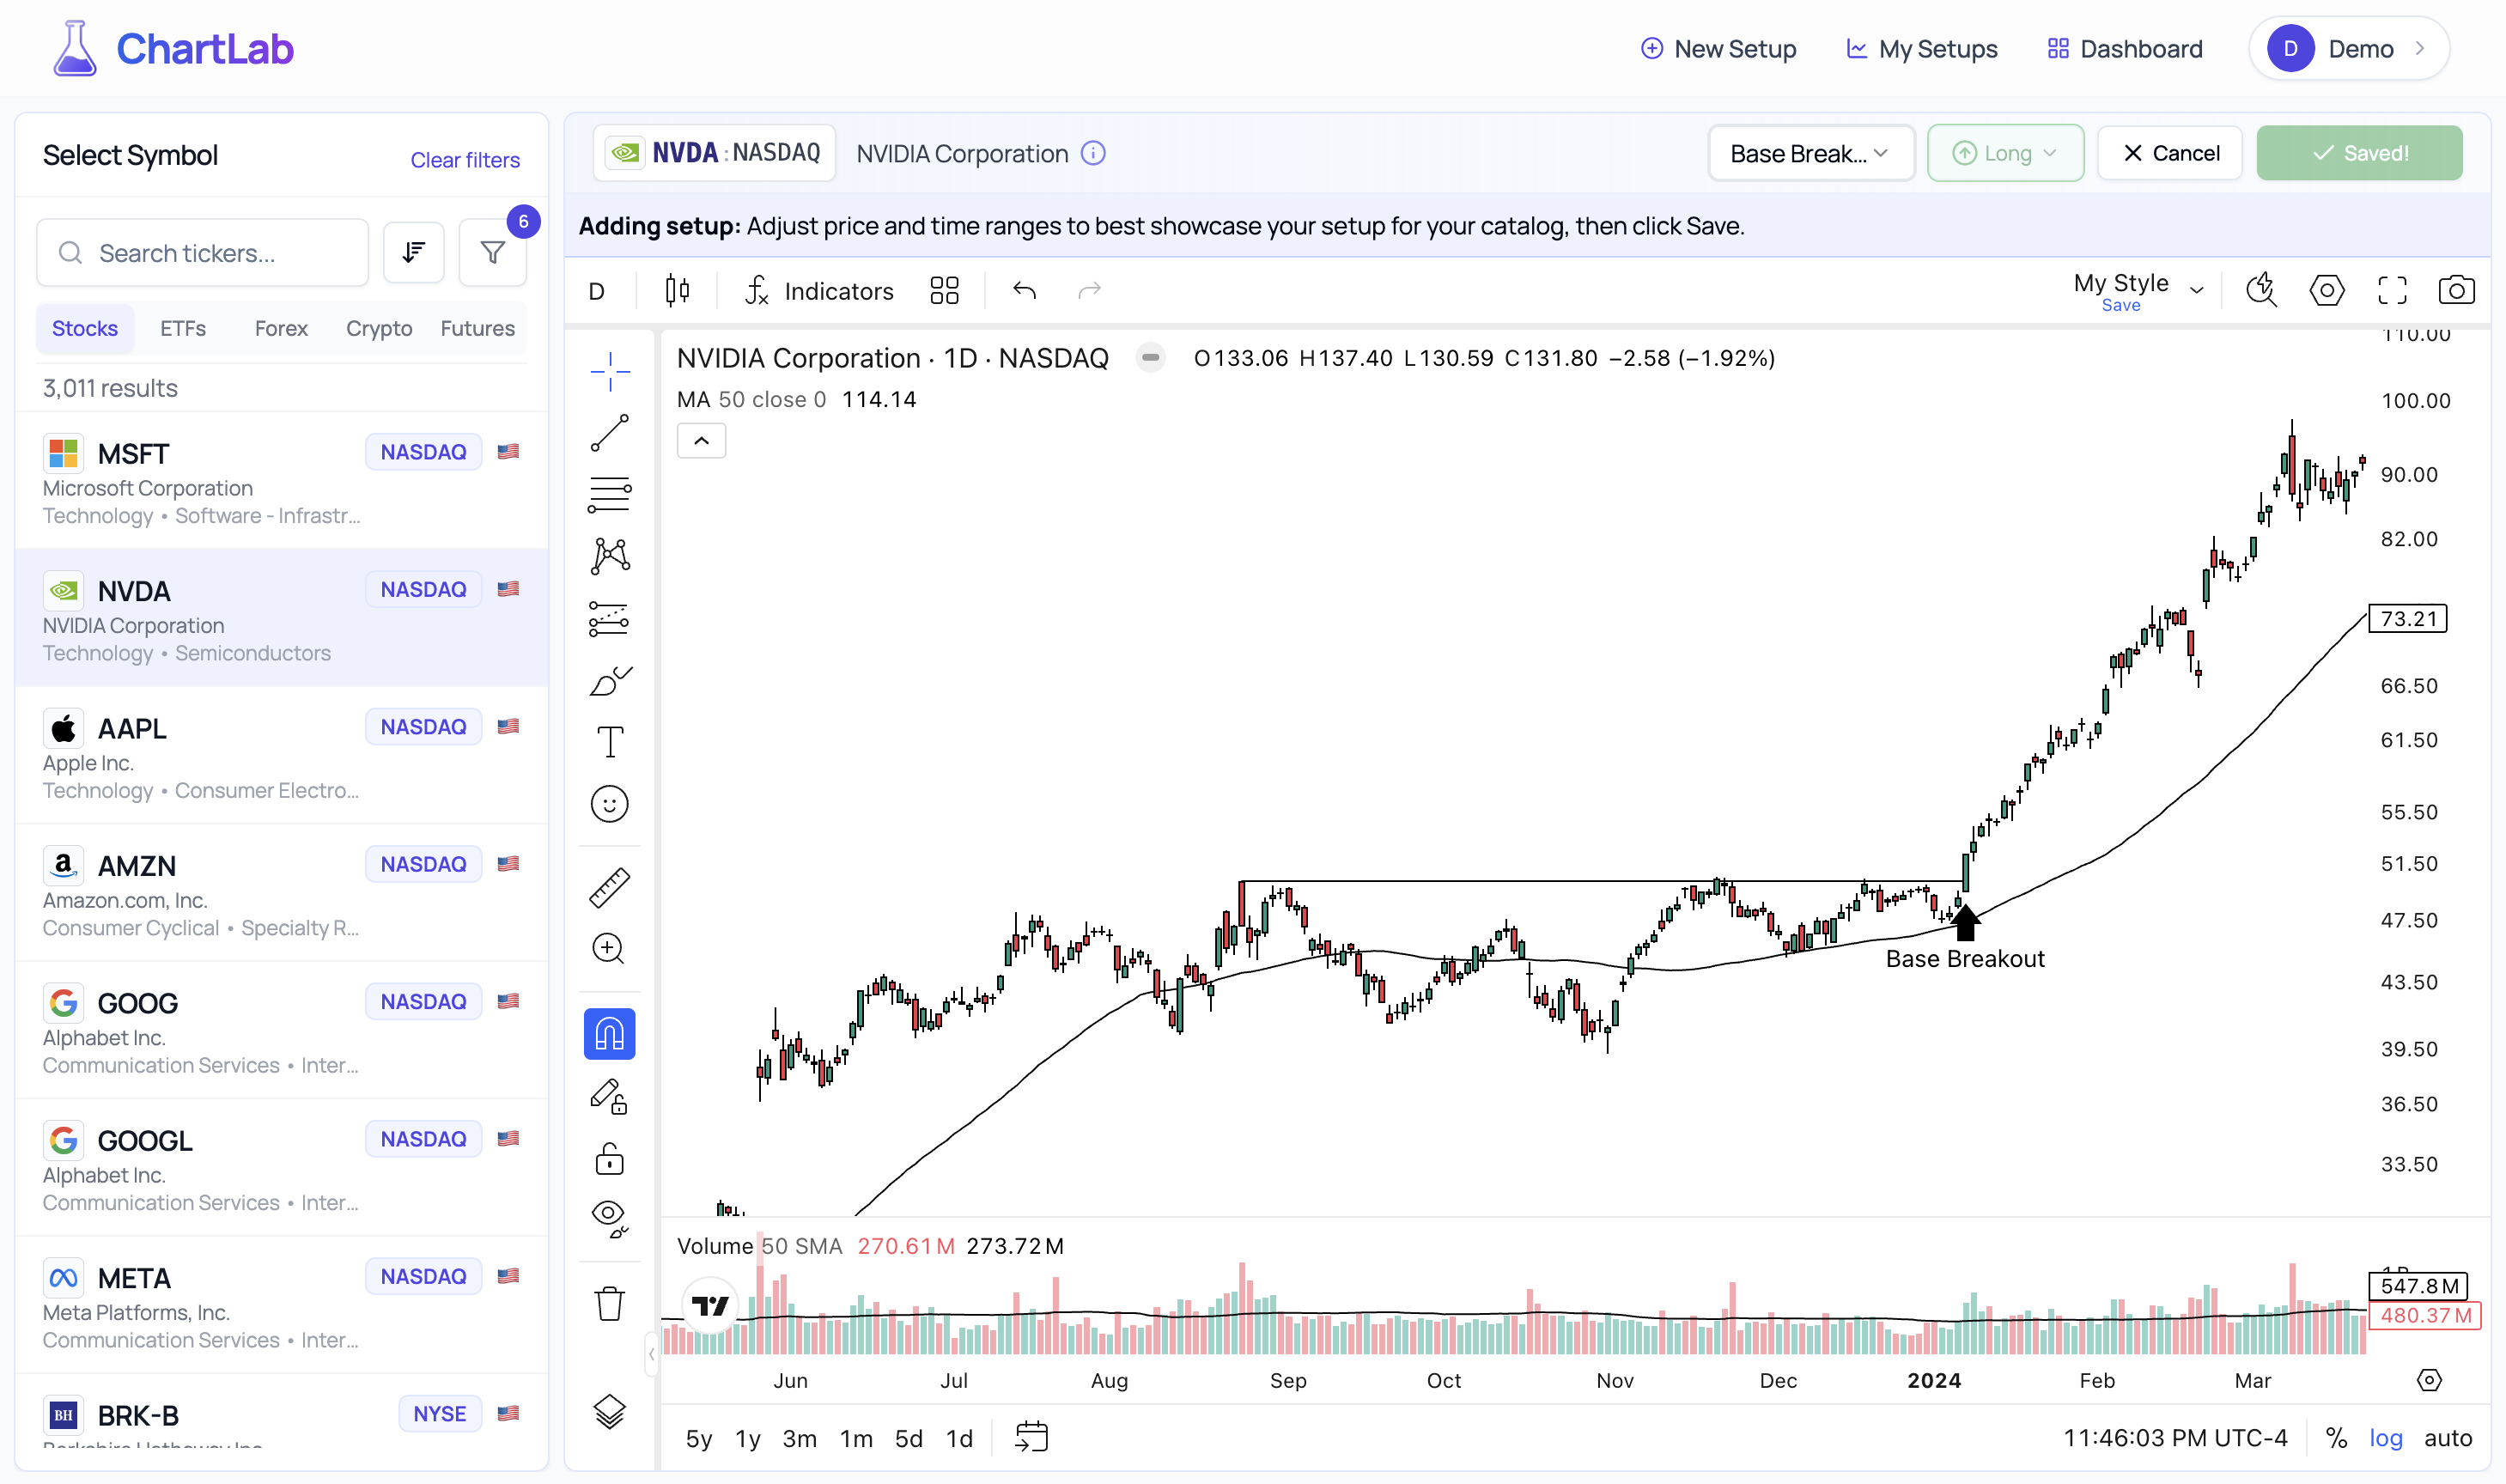The width and height of the screenshot is (2506, 1484).
Task: Click New Setup in header
Action: coord(1719,48)
